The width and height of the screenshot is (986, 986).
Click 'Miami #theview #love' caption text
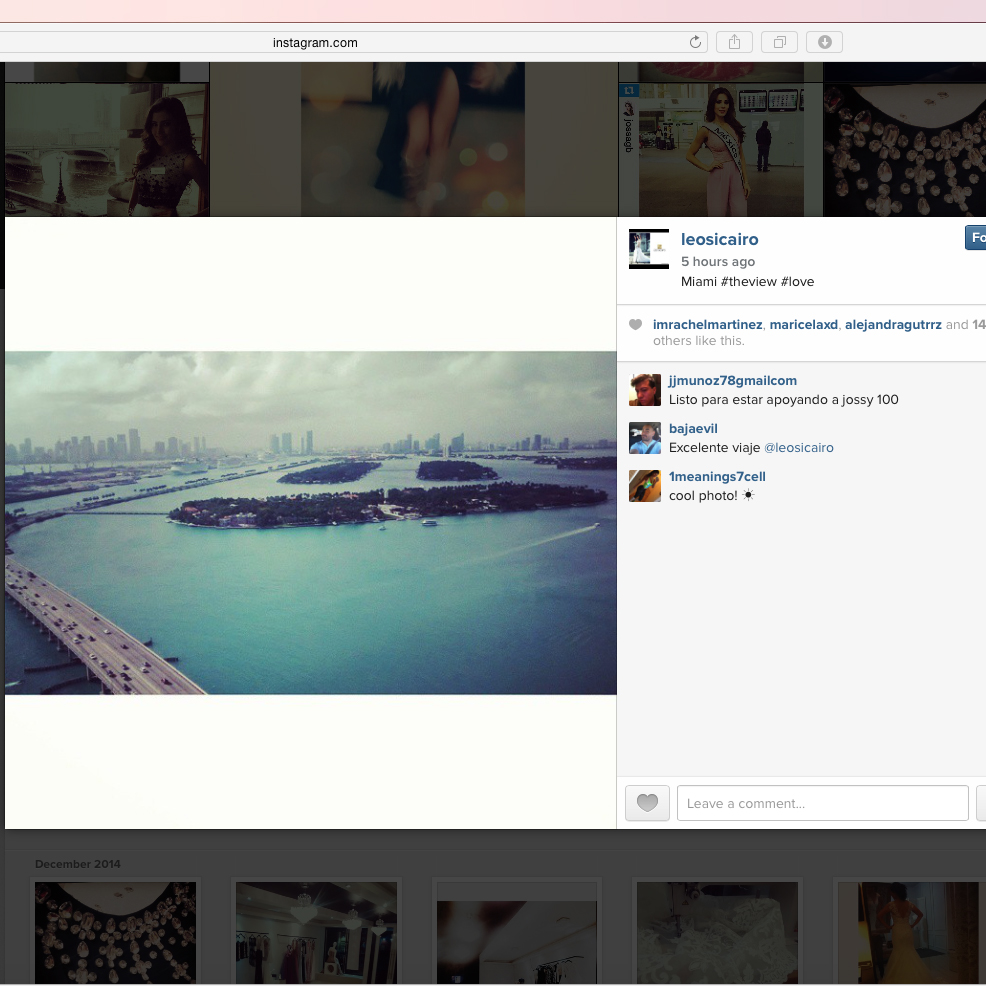747,282
